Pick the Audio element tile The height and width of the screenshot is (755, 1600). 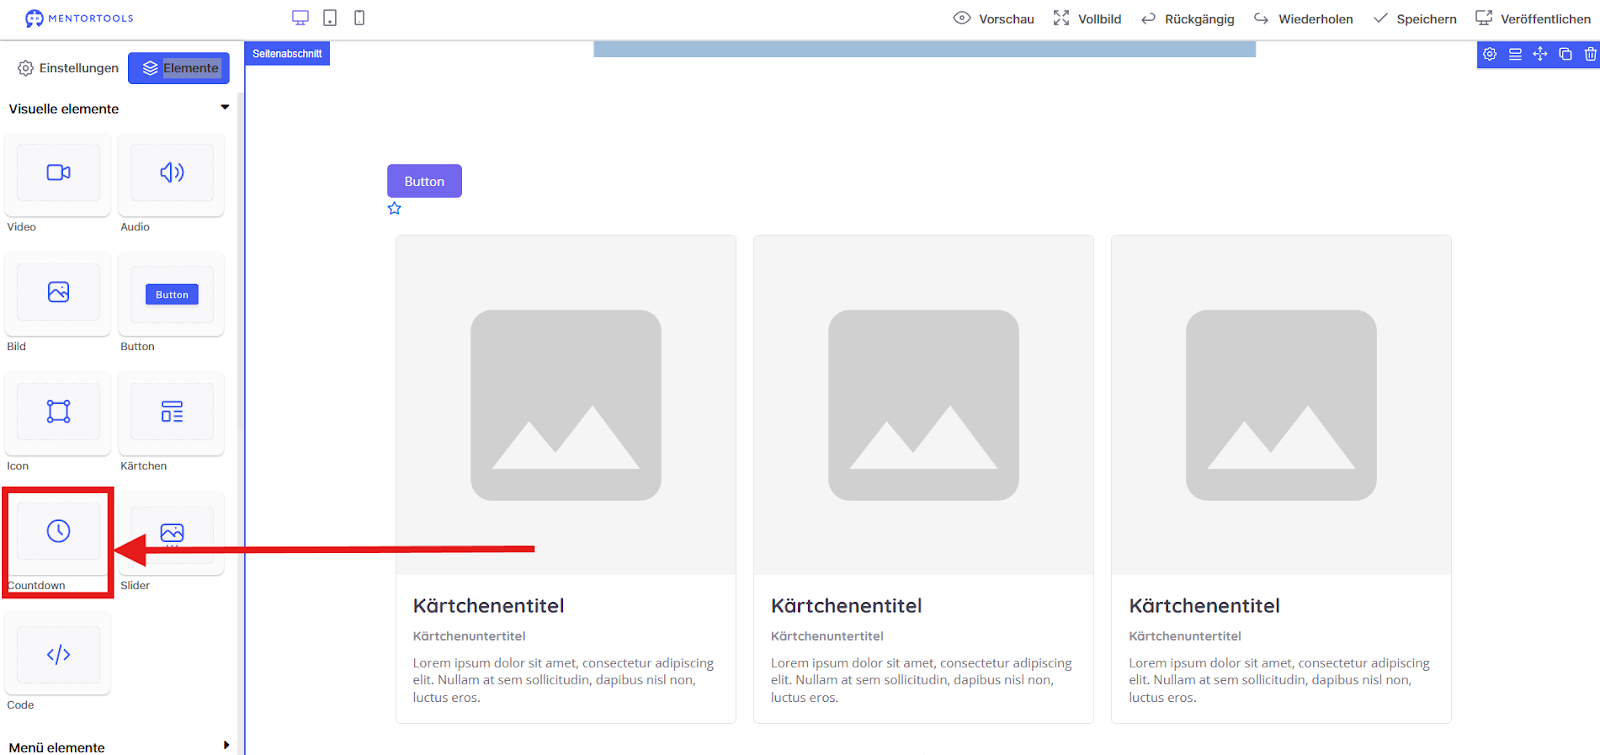[172, 174]
